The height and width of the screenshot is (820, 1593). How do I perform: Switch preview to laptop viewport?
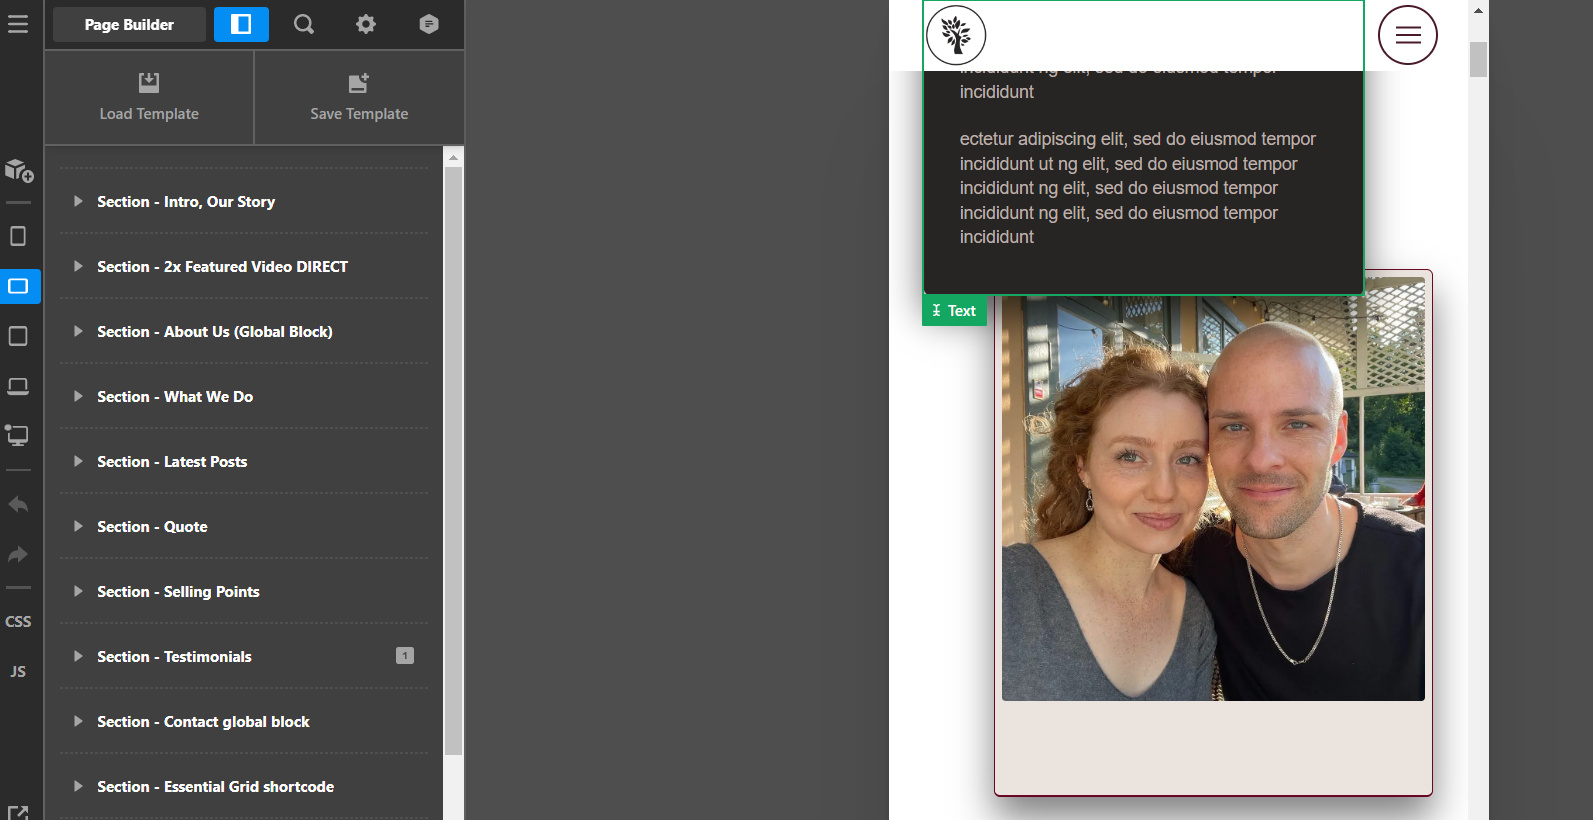(x=18, y=386)
